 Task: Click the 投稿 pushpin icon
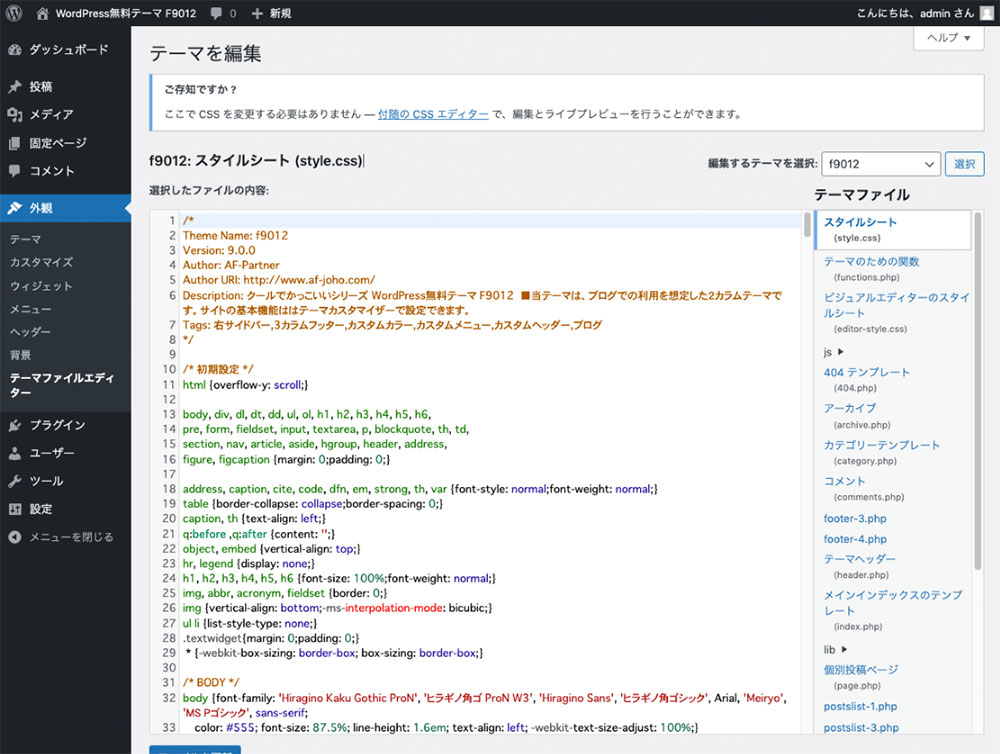coord(15,87)
